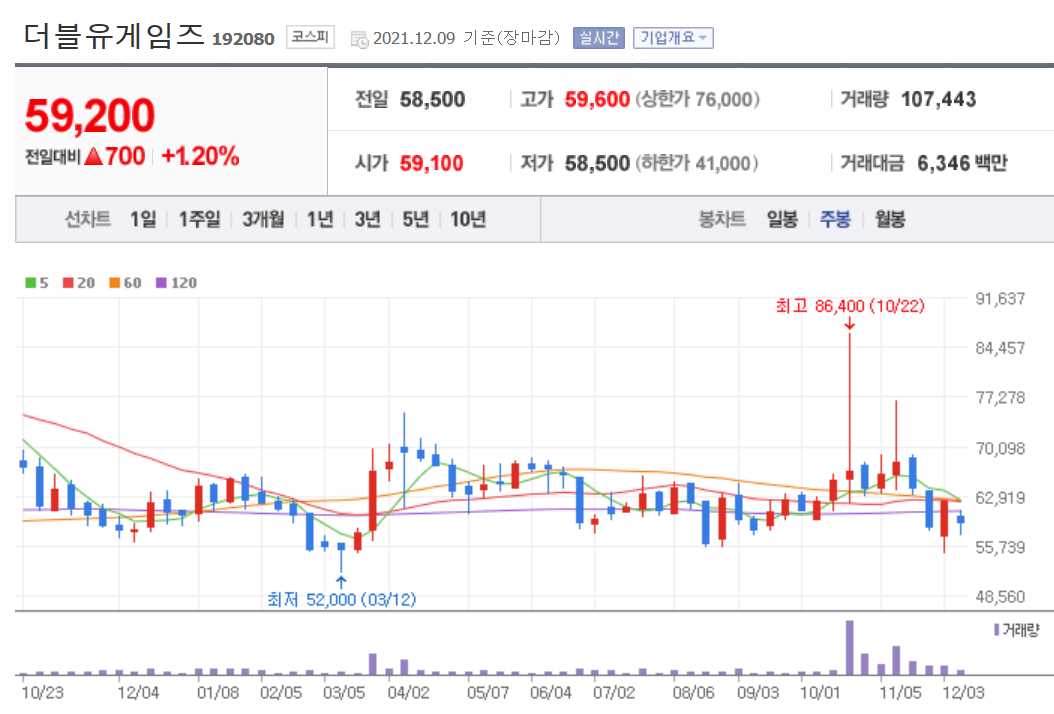Click the purple 120-period moving average swatch
Viewport: 1054px width, 714px height.
point(161,283)
